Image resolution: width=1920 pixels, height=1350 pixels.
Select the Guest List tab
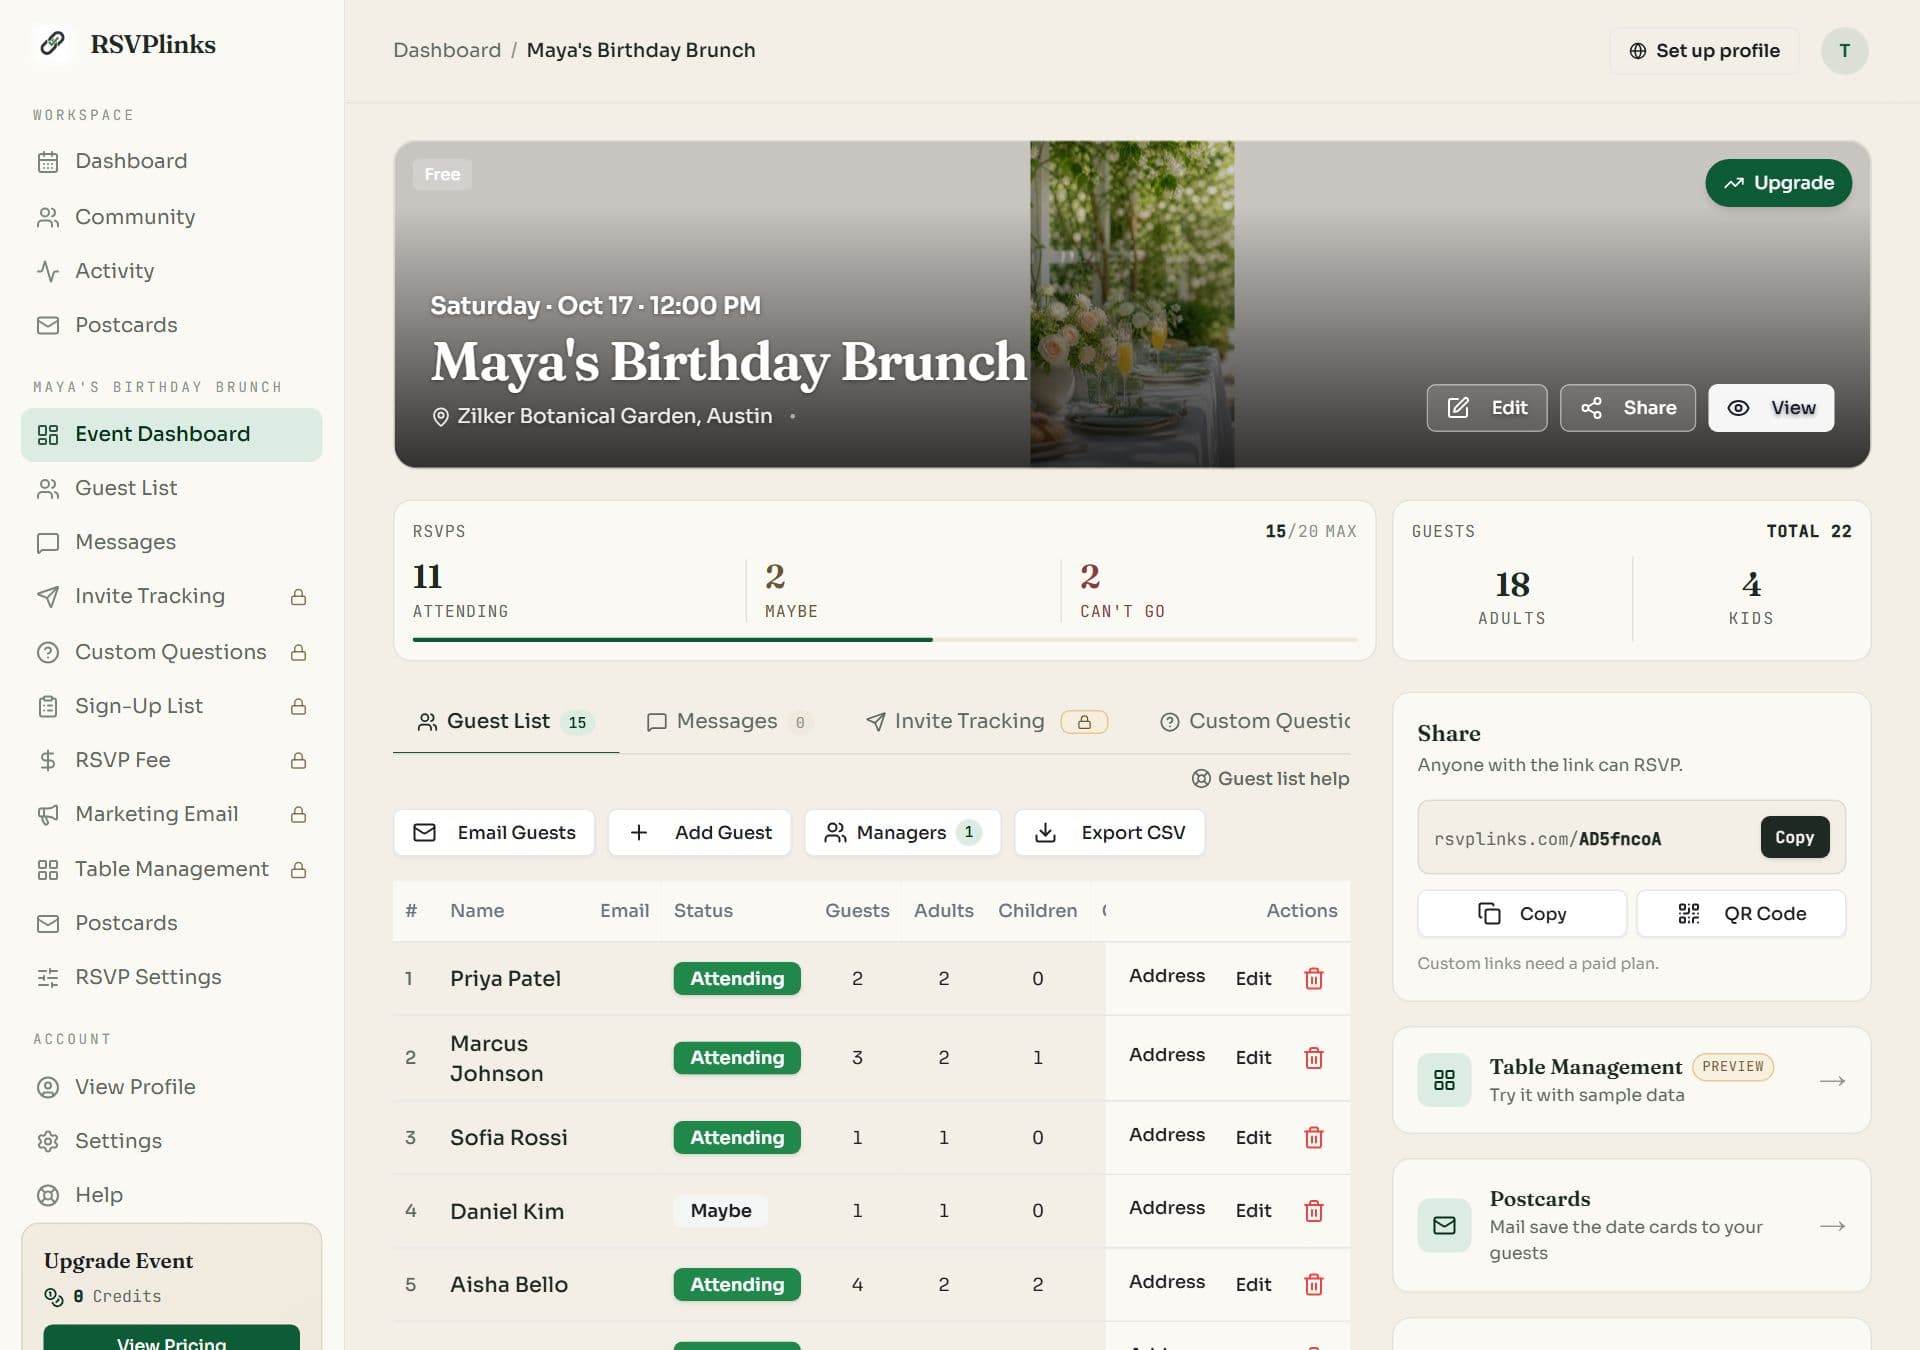(505, 721)
